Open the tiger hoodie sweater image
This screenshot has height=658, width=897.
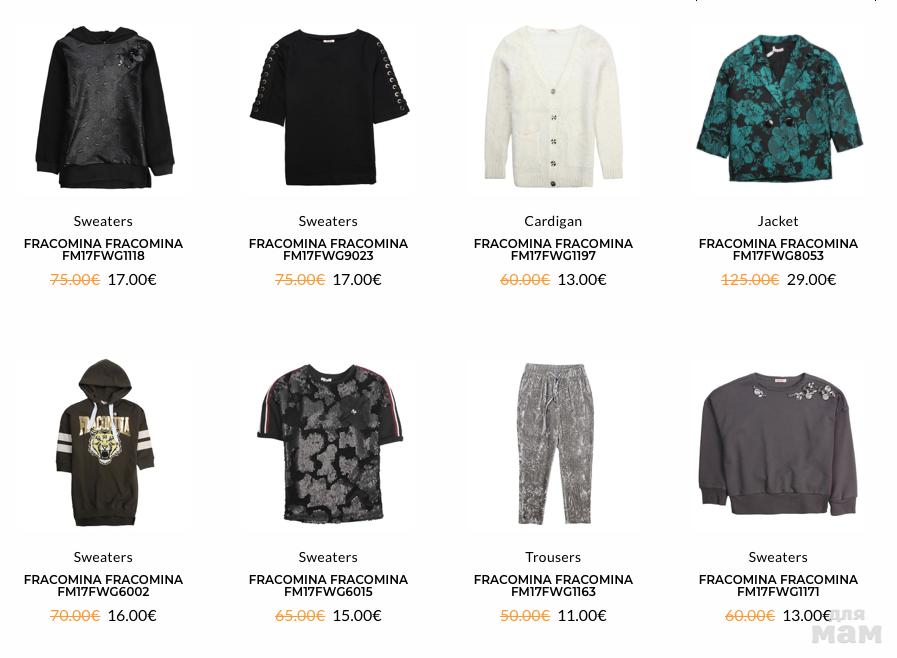pyautogui.click(x=104, y=442)
